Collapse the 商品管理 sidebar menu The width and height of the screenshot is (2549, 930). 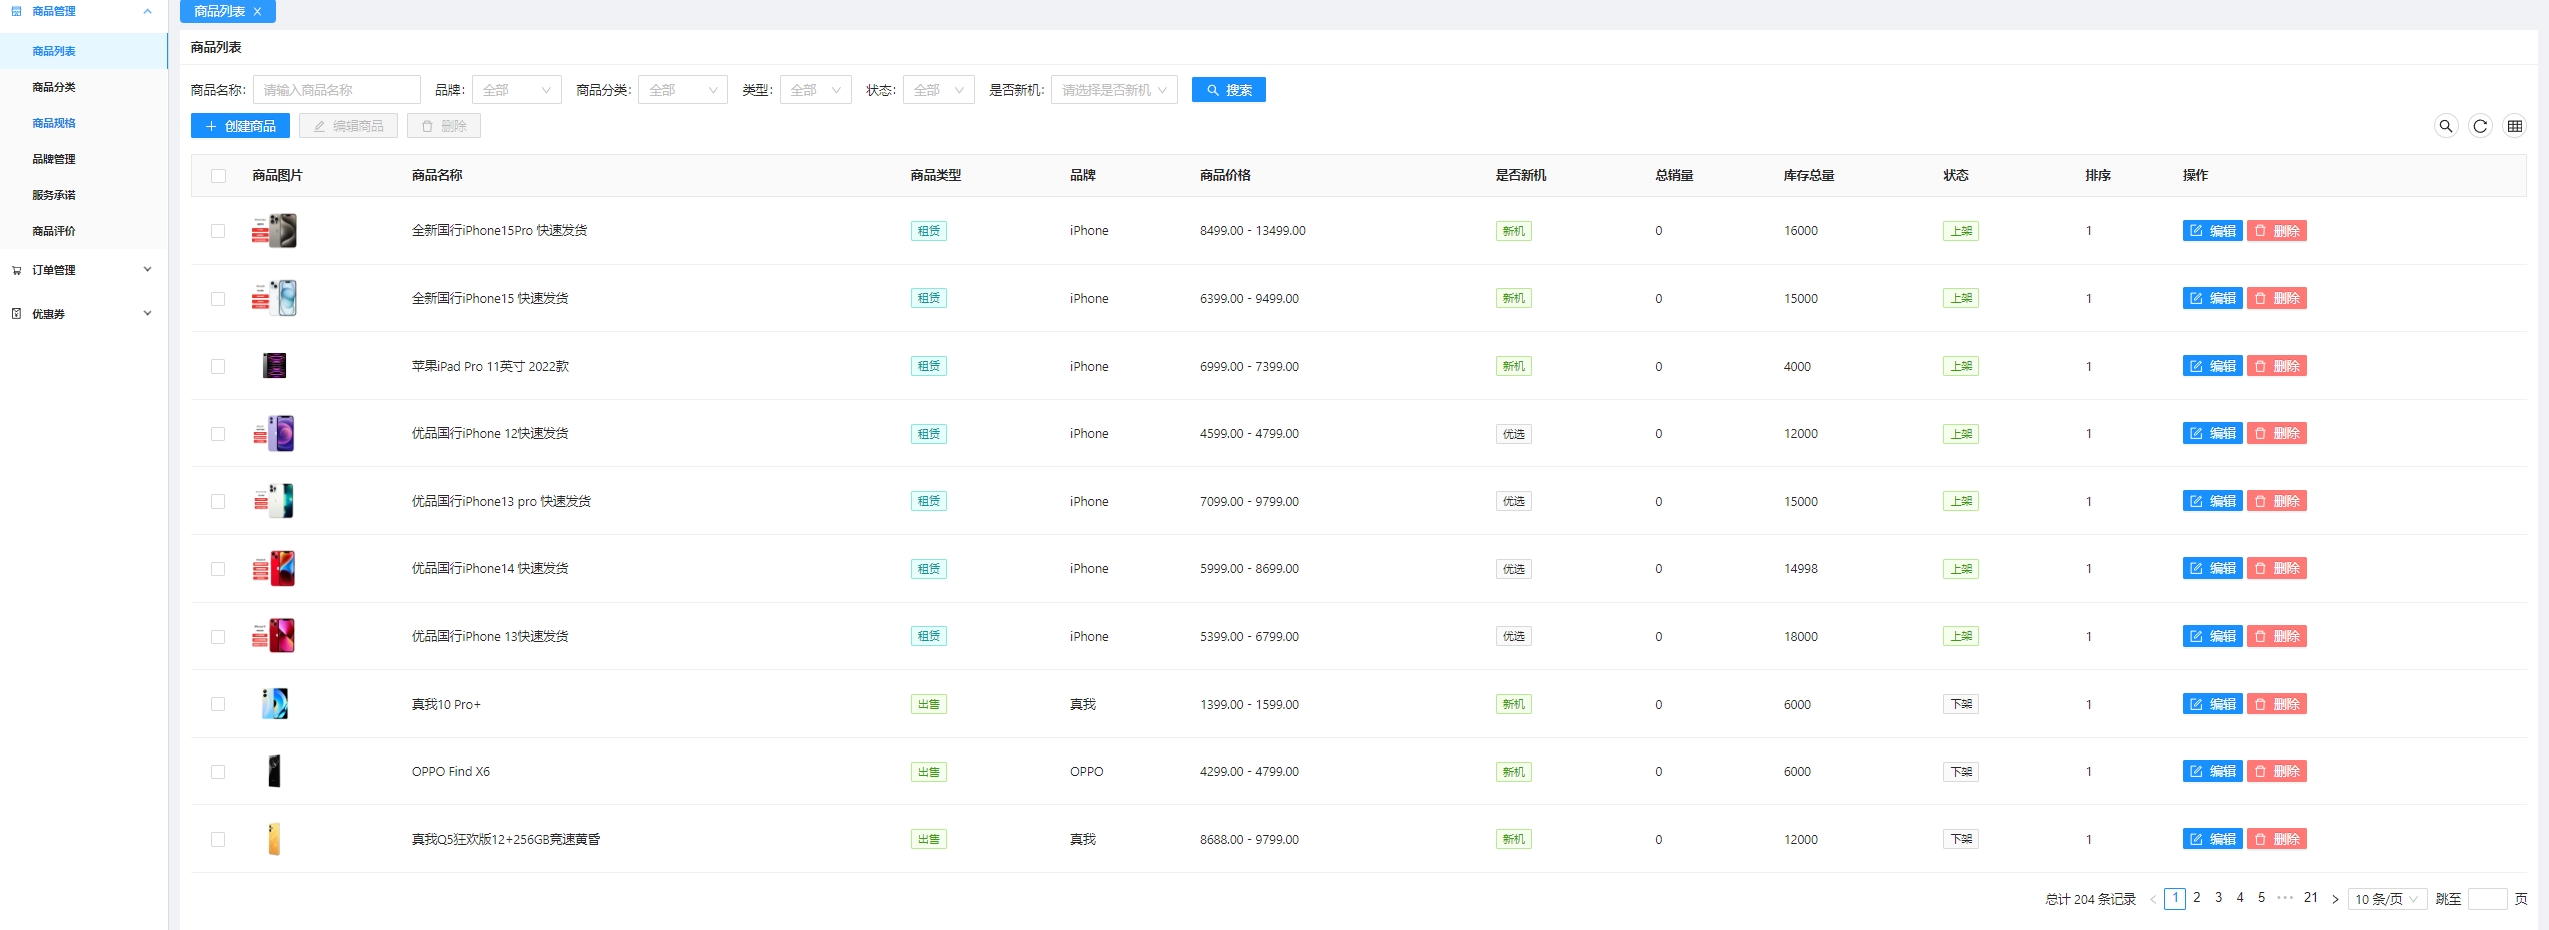click(147, 11)
